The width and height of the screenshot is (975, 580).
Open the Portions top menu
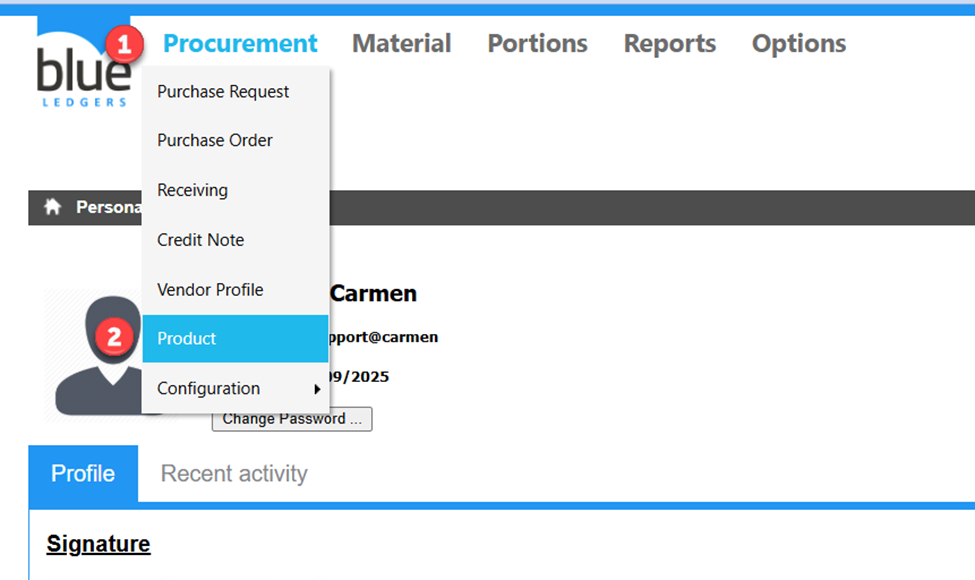(537, 44)
